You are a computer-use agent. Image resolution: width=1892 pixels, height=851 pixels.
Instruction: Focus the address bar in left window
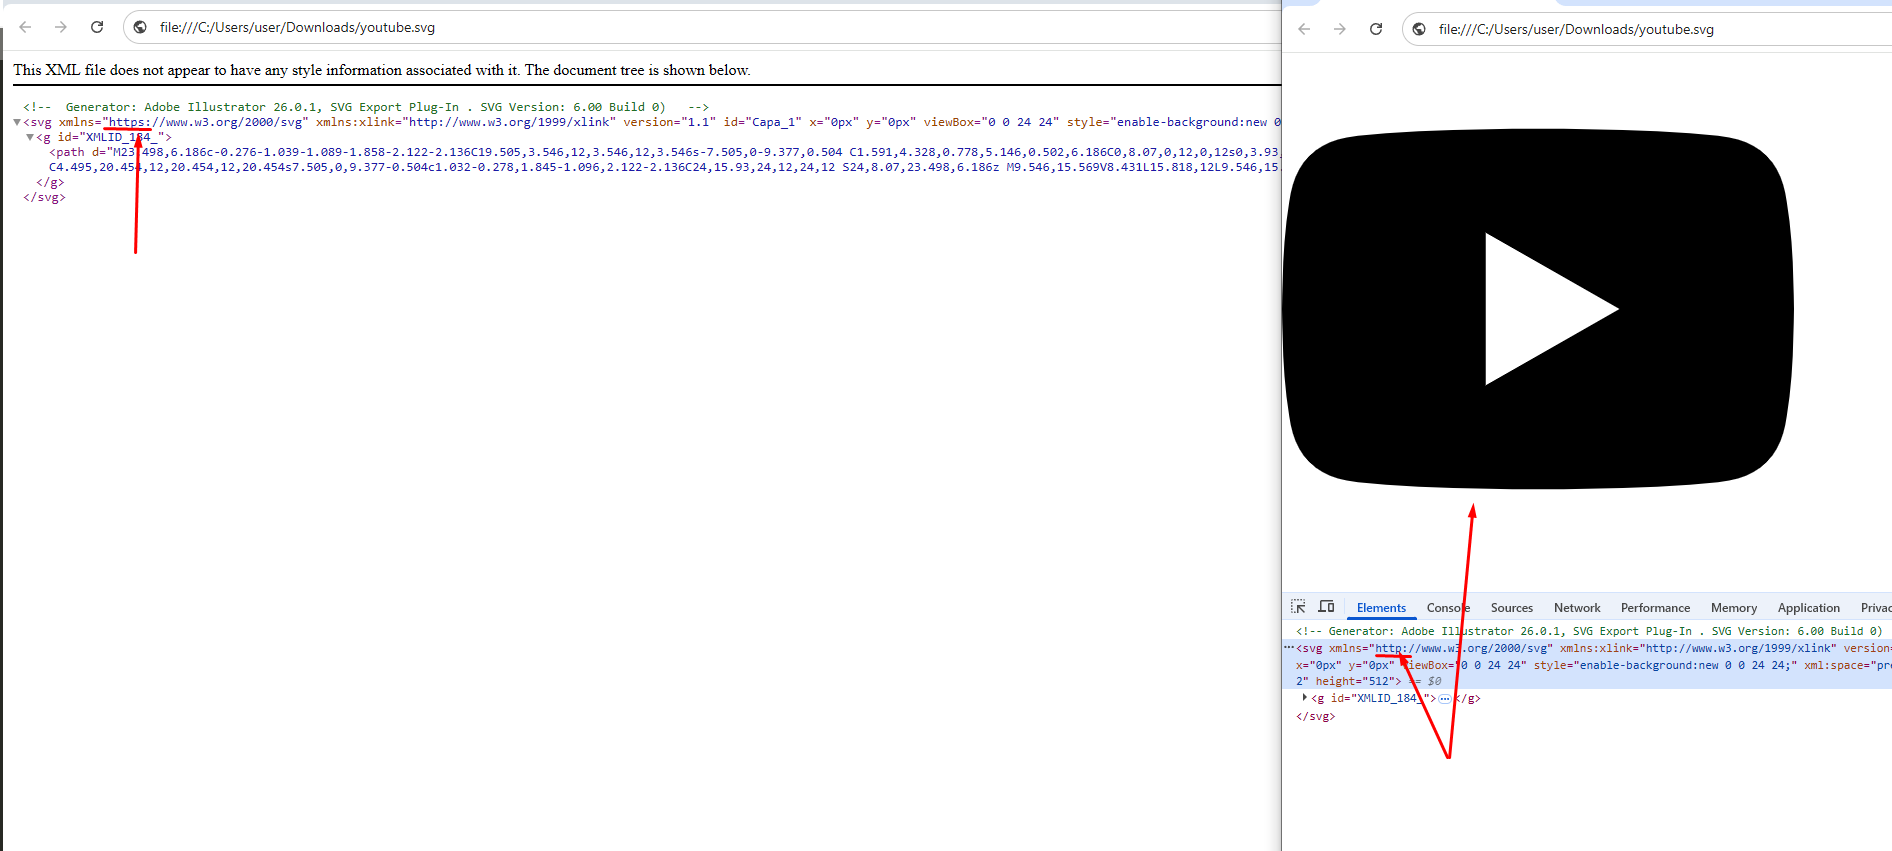point(700,27)
